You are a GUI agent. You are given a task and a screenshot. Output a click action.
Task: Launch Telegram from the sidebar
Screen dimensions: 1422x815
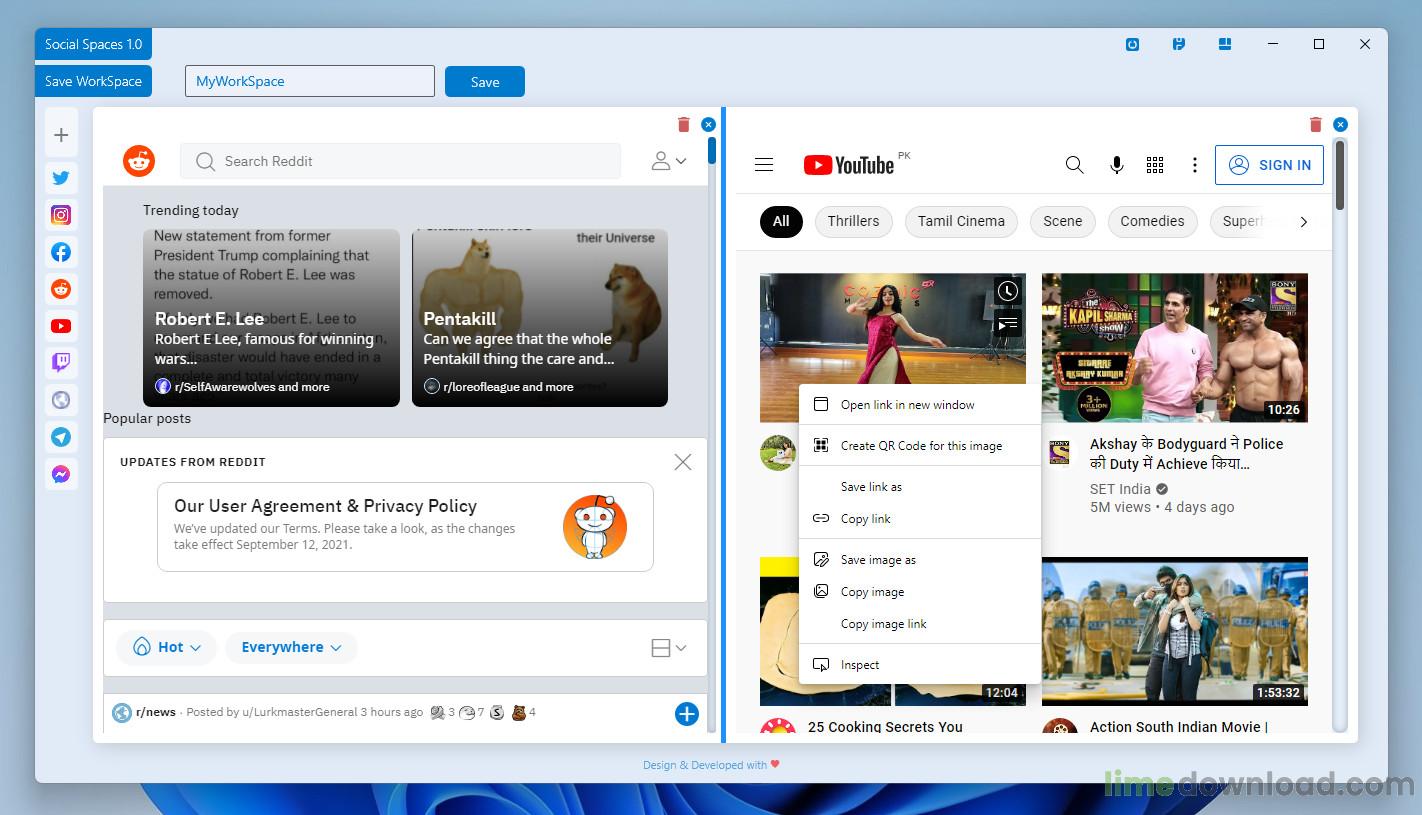[61, 437]
